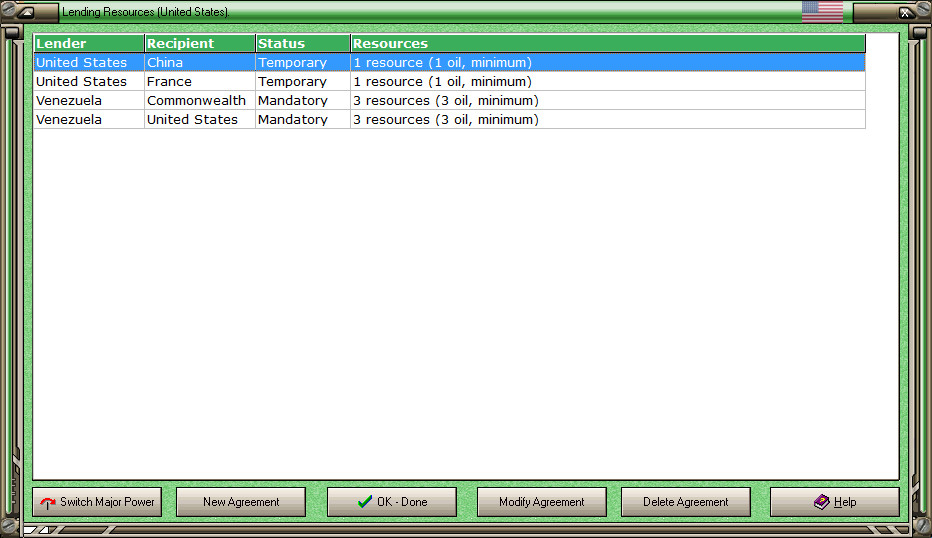932x538 pixels.
Task: Click Temporary status in the China row
Action: [x=303, y=62]
